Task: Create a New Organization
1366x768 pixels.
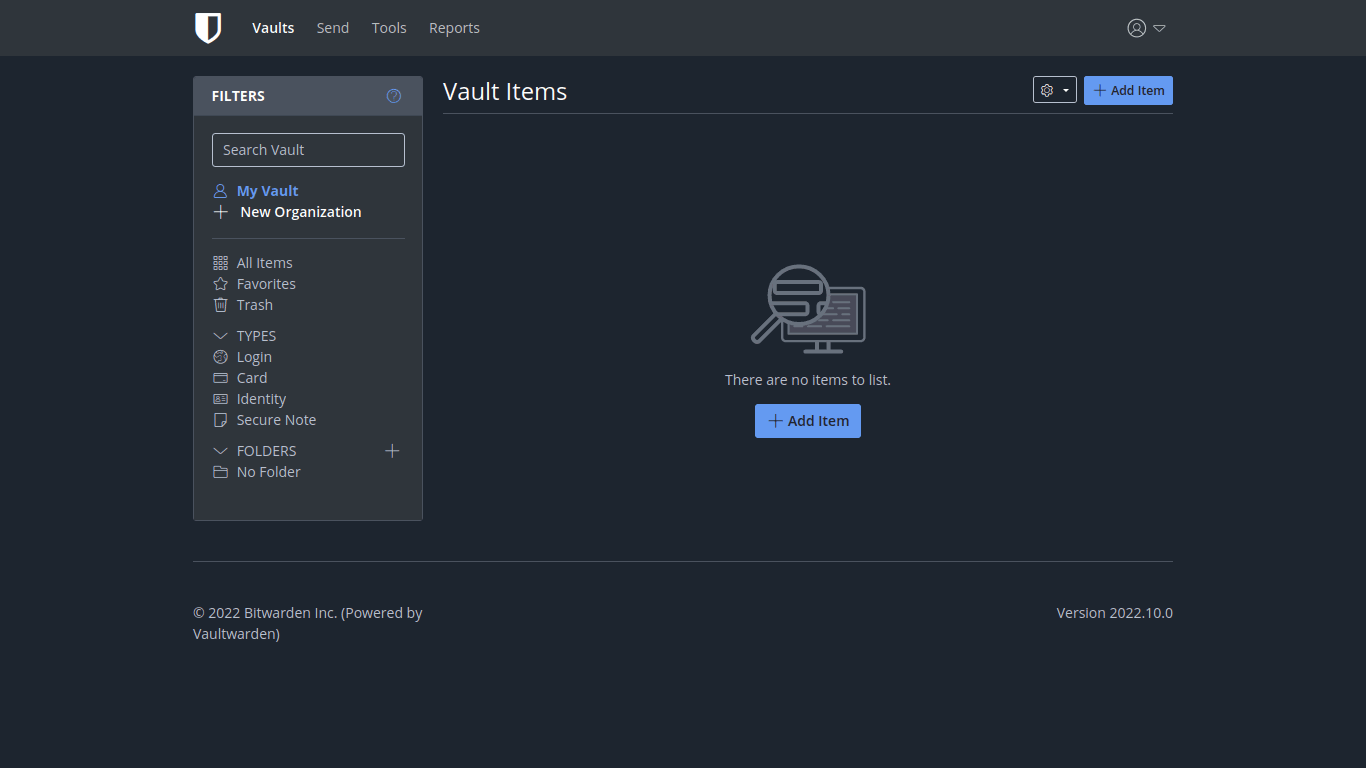Action: click(300, 212)
